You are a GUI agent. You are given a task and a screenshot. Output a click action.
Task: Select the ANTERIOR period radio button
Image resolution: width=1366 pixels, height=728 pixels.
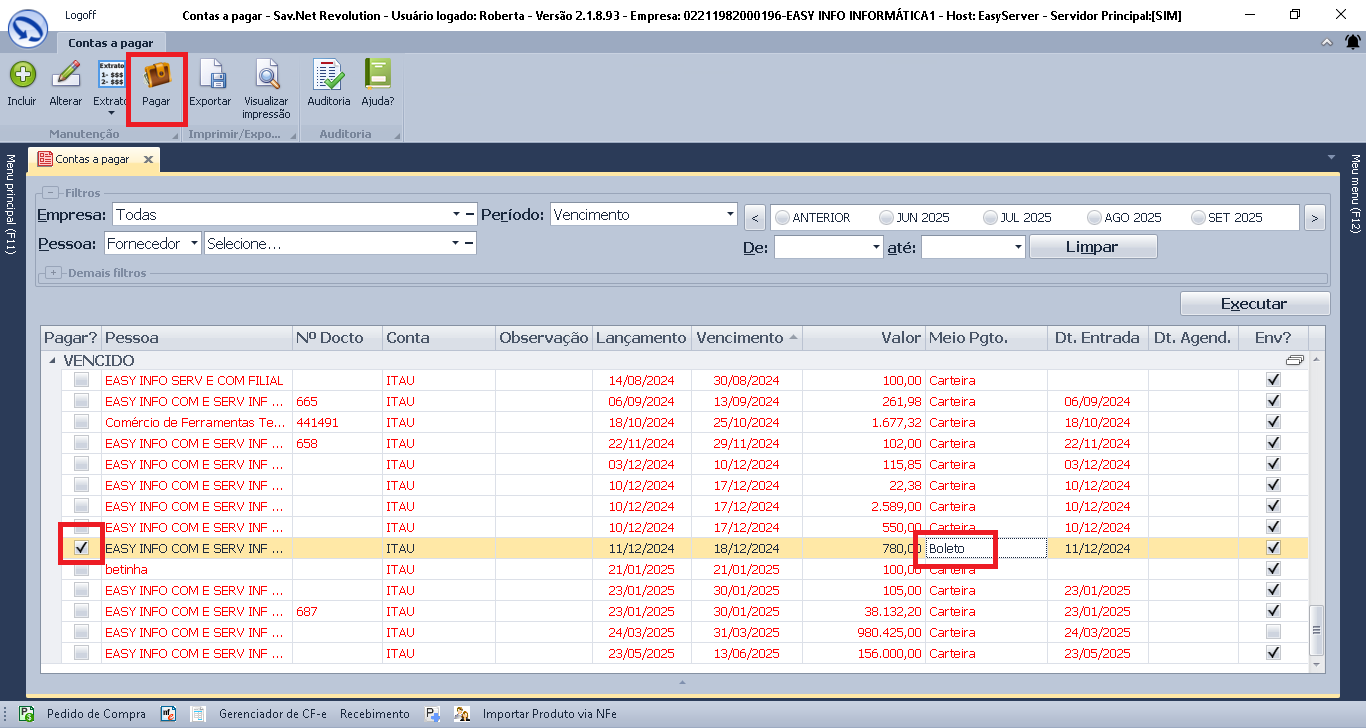point(782,217)
